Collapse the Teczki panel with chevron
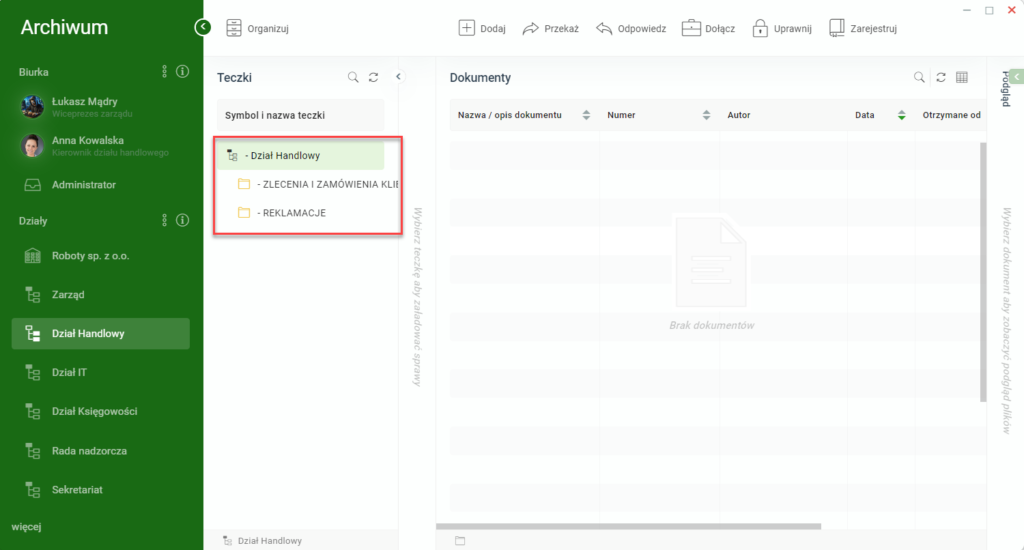The image size is (1024, 550). pos(398,77)
